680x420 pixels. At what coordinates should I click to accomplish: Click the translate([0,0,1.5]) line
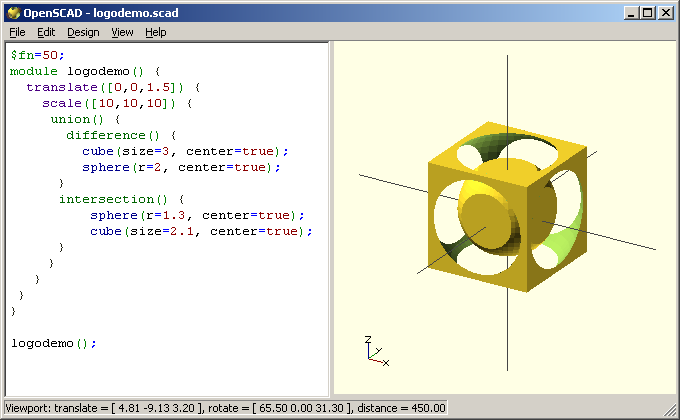click(x=113, y=87)
